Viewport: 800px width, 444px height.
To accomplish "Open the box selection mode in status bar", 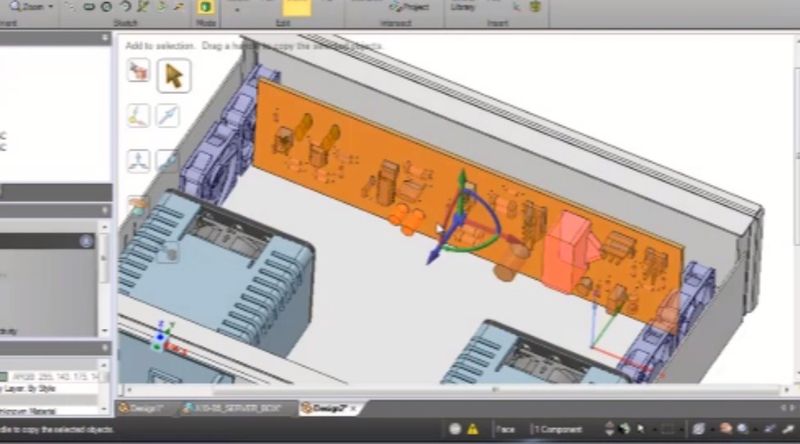I will [667, 429].
